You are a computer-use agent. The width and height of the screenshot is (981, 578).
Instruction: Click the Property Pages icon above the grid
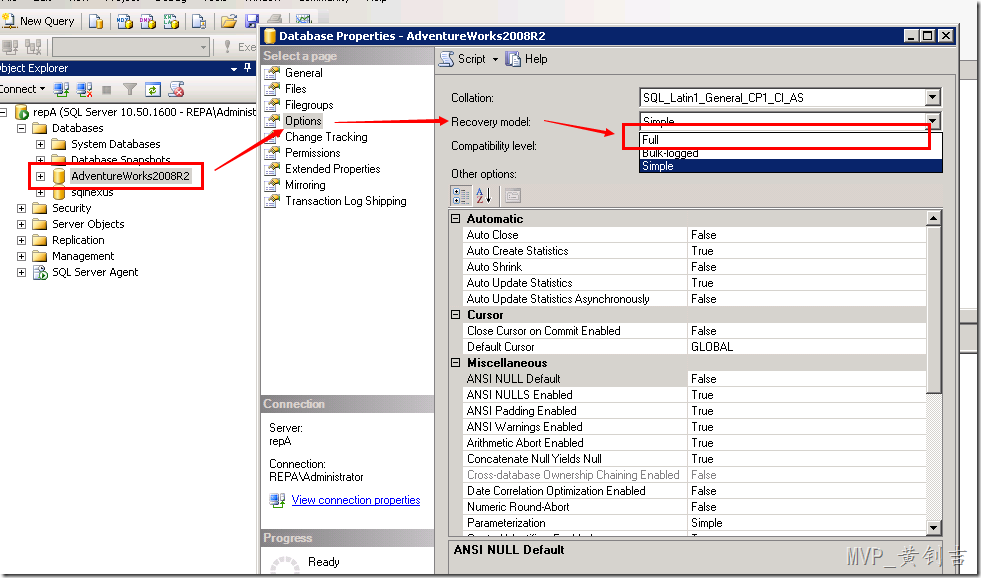click(512, 196)
